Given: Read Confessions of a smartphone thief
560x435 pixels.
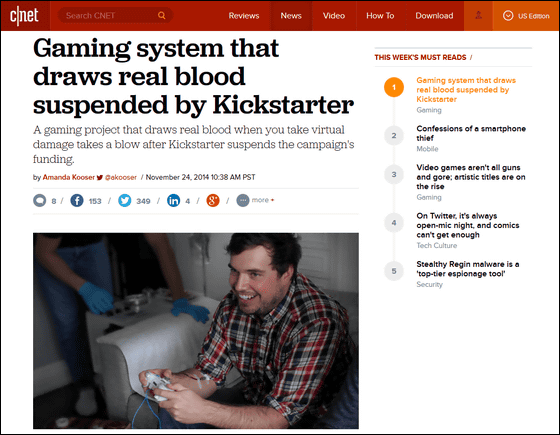Looking at the screenshot, I should pyautogui.click(x=471, y=133).
